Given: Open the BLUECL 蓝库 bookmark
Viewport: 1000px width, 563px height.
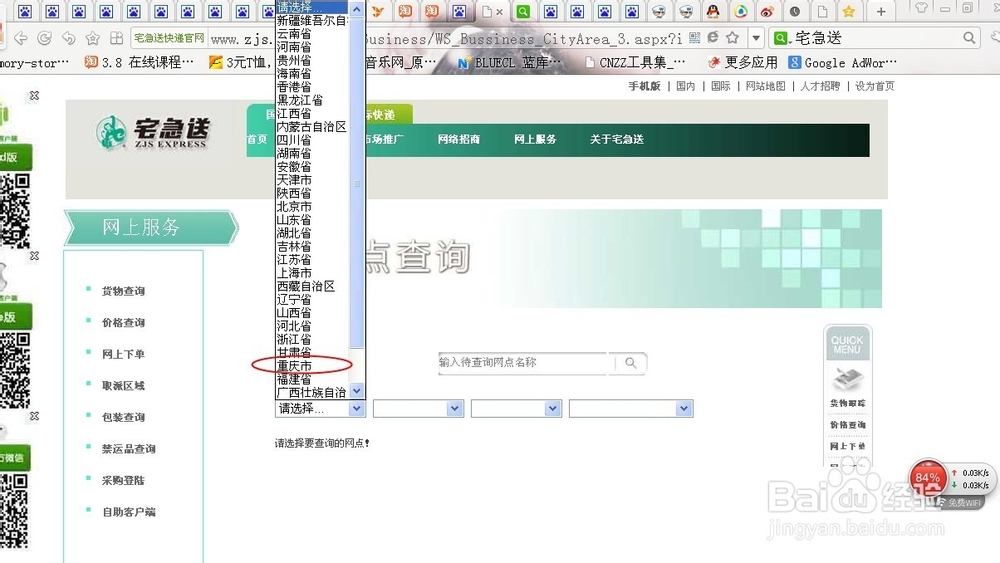Looking at the screenshot, I should pyautogui.click(x=508, y=62).
